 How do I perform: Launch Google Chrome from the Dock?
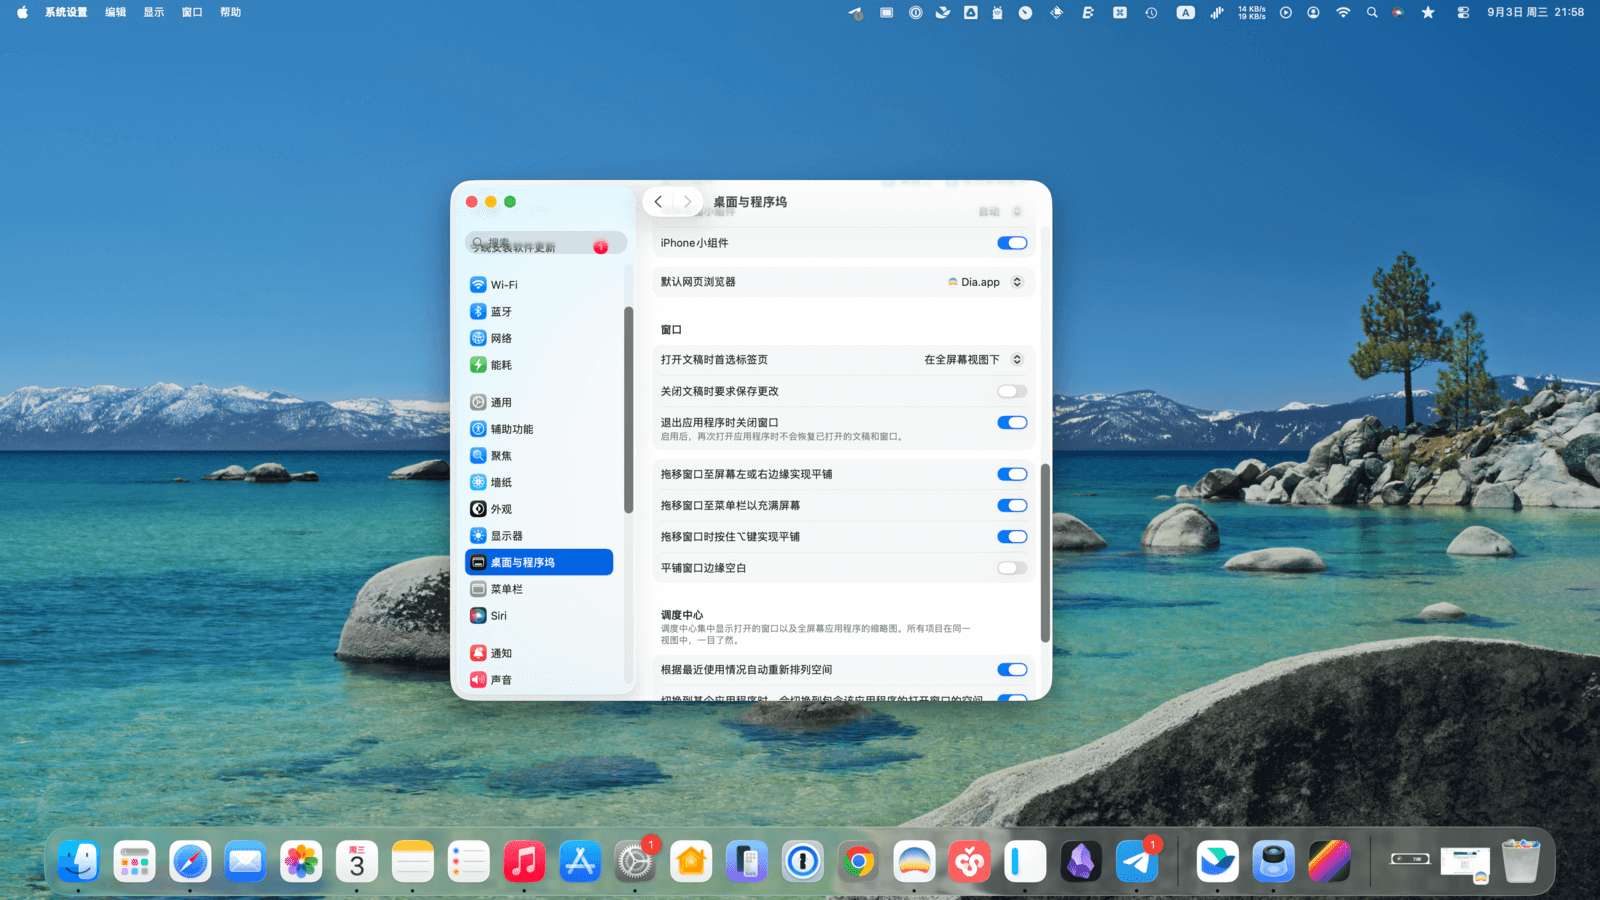pyautogui.click(x=858, y=862)
